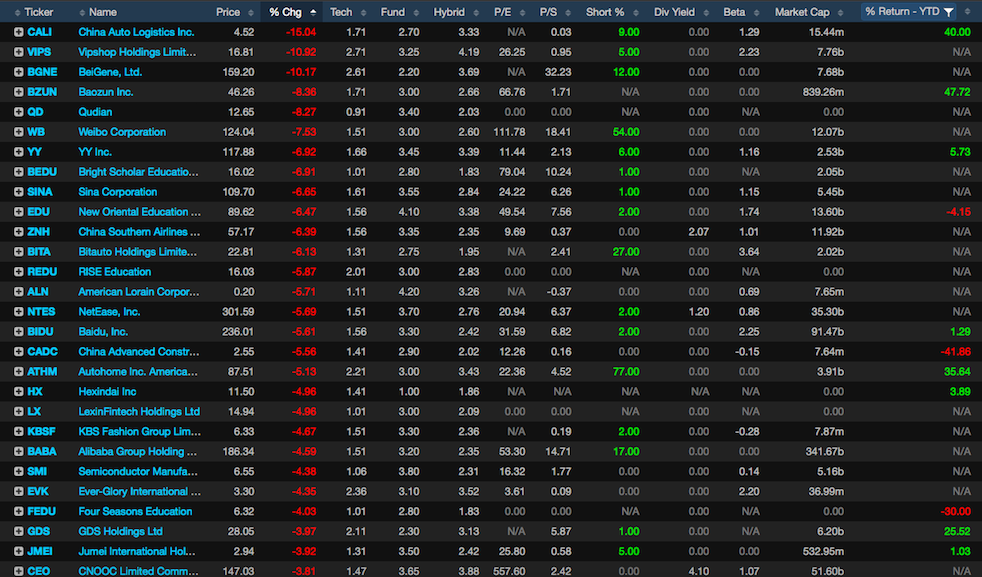The height and width of the screenshot is (577, 982).
Task: Sort table by Ticker column header
Action: [x=39, y=12]
